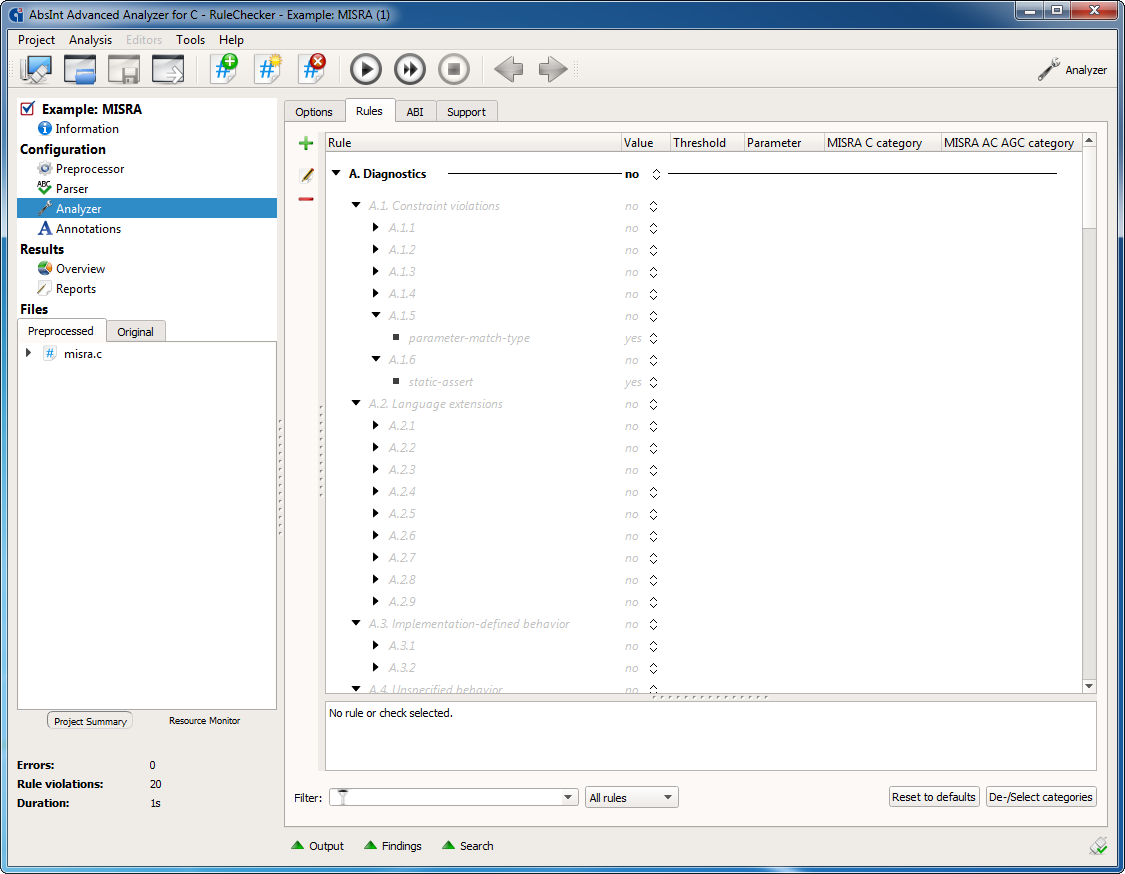Open the Help menu
1125x874 pixels.
point(231,39)
